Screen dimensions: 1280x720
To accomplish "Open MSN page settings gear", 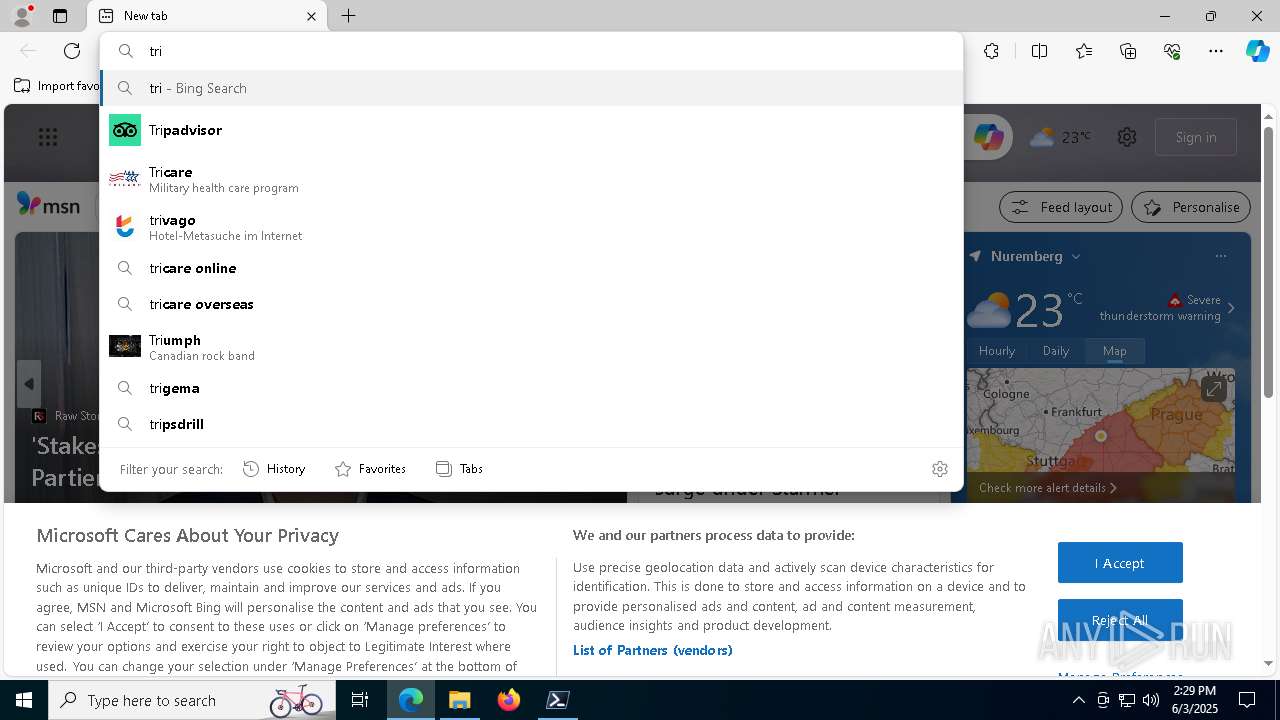I will [1127, 137].
